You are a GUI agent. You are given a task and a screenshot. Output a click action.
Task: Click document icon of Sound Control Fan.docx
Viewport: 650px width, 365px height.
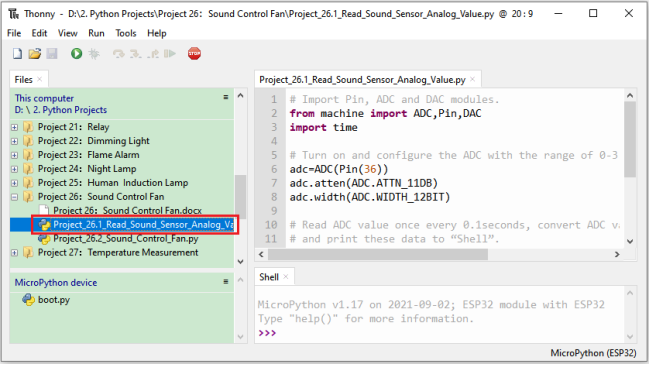click(x=44, y=211)
